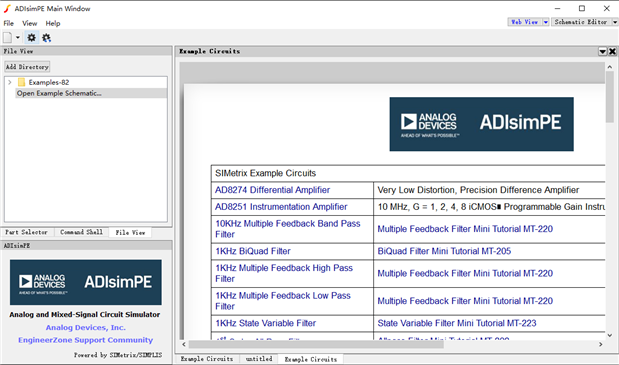This screenshot has width=619, height=365.
Task: Open the View menu
Action: (30, 23)
